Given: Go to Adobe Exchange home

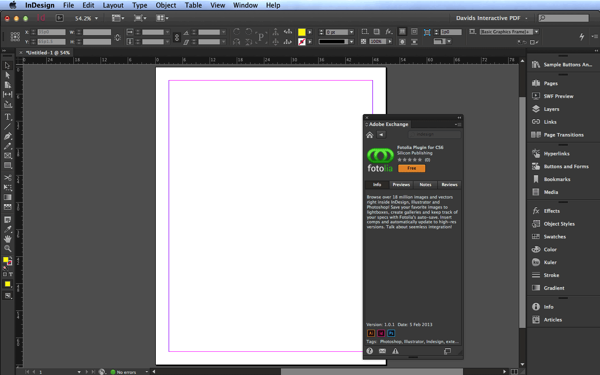Looking at the screenshot, I should tap(370, 135).
